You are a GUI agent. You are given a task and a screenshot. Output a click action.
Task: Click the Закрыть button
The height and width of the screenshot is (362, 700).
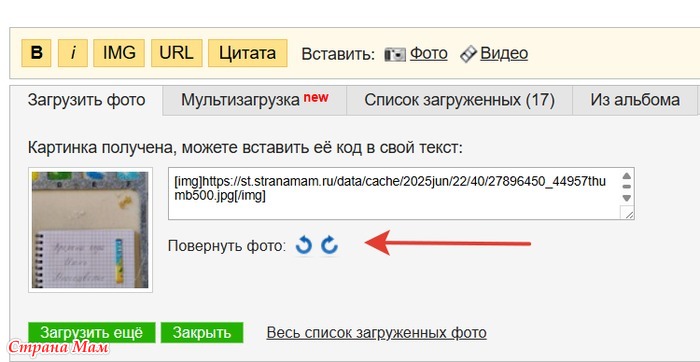(202, 333)
